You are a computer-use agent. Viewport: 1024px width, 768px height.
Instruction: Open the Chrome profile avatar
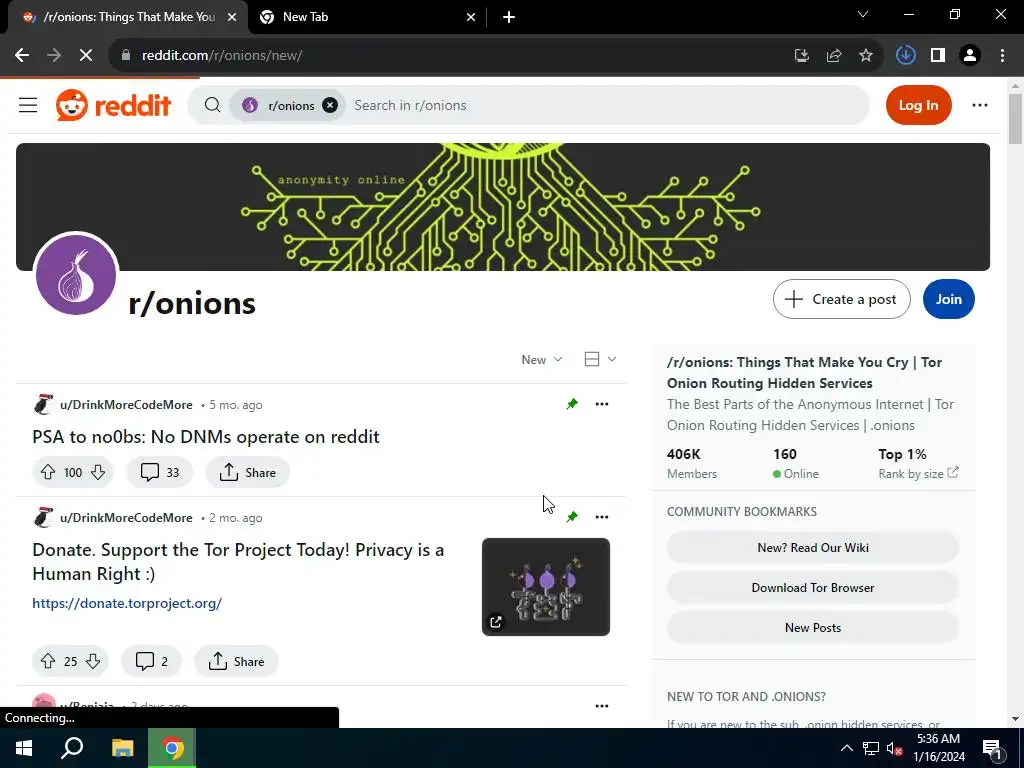(x=970, y=56)
